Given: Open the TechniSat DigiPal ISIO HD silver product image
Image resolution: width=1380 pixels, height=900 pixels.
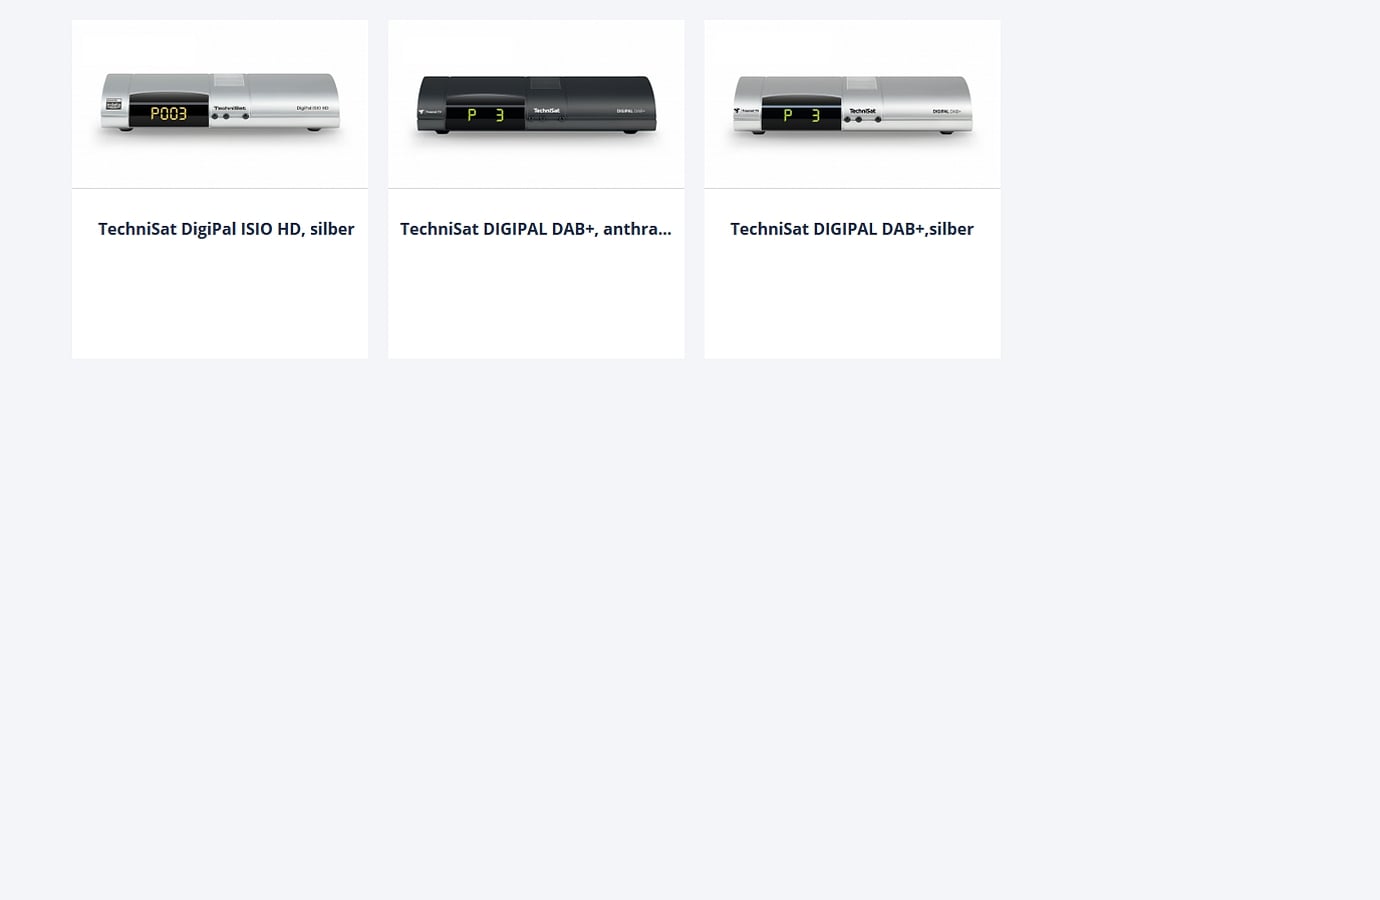Looking at the screenshot, I should pyautogui.click(x=220, y=104).
